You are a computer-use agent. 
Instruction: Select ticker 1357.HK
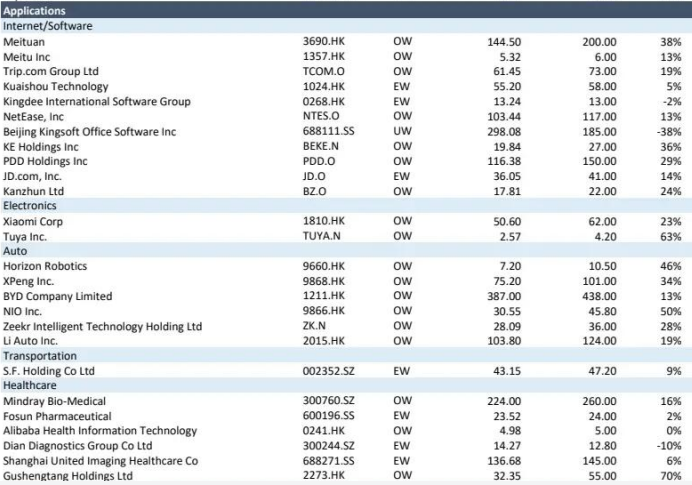323,56
